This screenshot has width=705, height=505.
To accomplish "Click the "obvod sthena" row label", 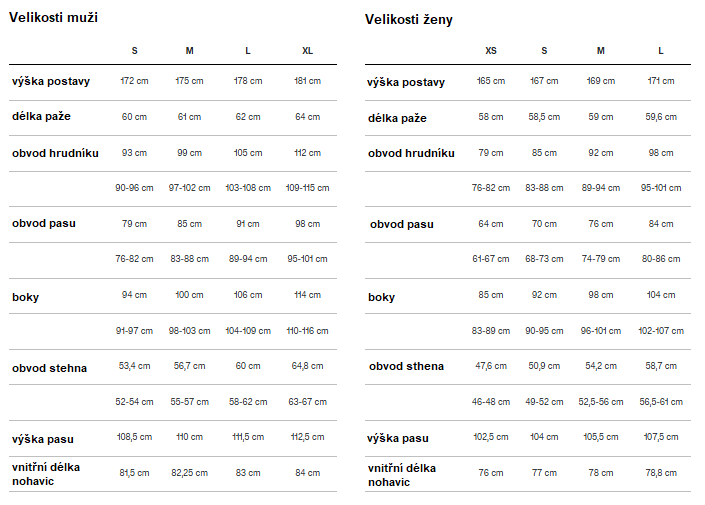I will point(406,366).
